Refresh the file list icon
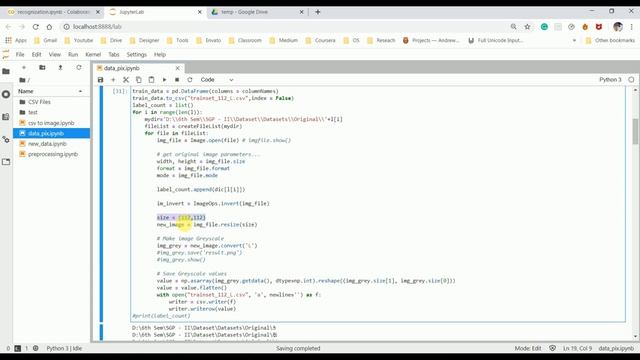The width and height of the screenshot is (640, 360). (x=79, y=67)
